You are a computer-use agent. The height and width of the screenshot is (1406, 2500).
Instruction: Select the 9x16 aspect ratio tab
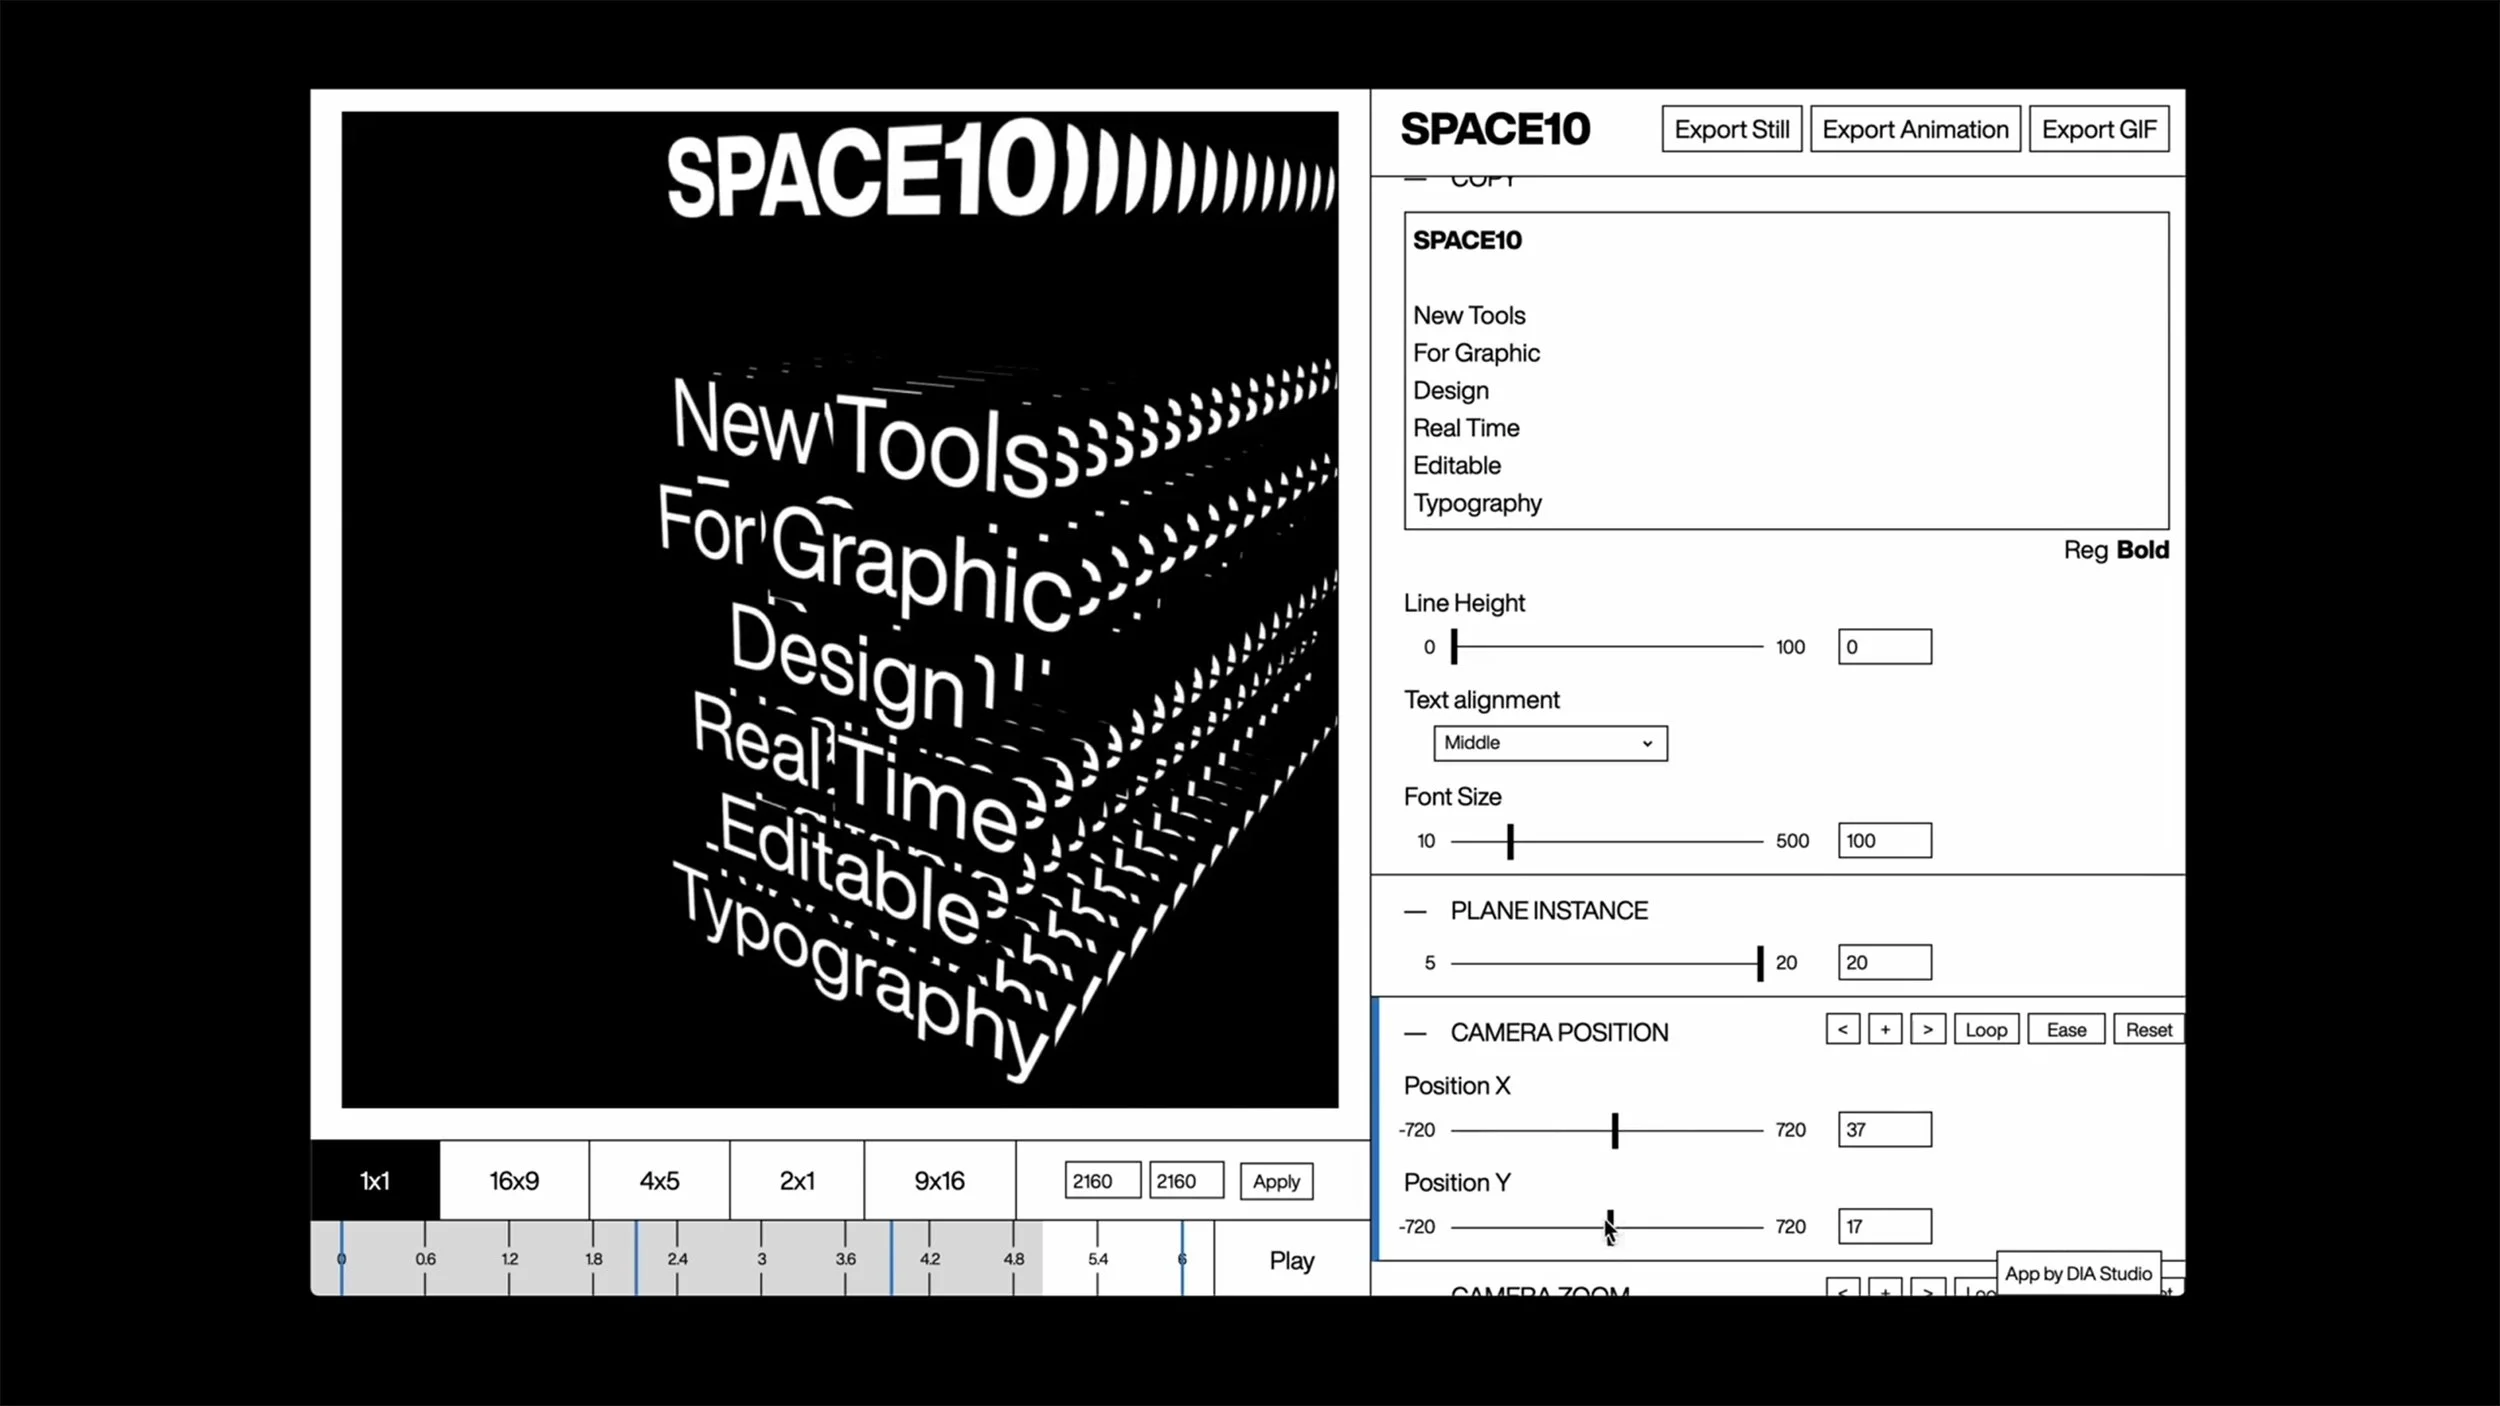click(x=938, y=1180)
